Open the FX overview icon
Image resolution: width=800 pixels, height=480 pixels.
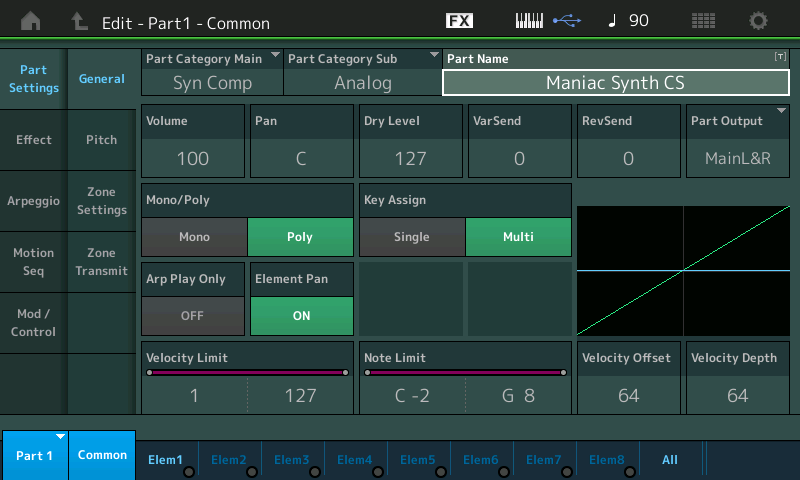459,21
